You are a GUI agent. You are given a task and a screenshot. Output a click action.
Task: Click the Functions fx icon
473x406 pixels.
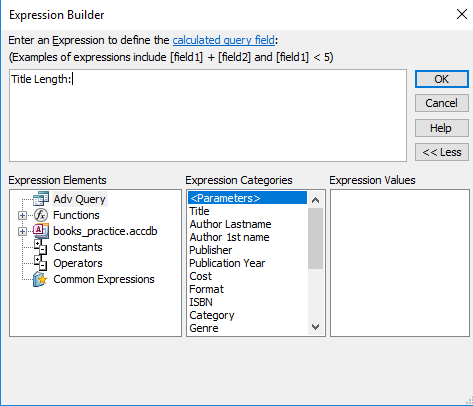pos(41,215)
